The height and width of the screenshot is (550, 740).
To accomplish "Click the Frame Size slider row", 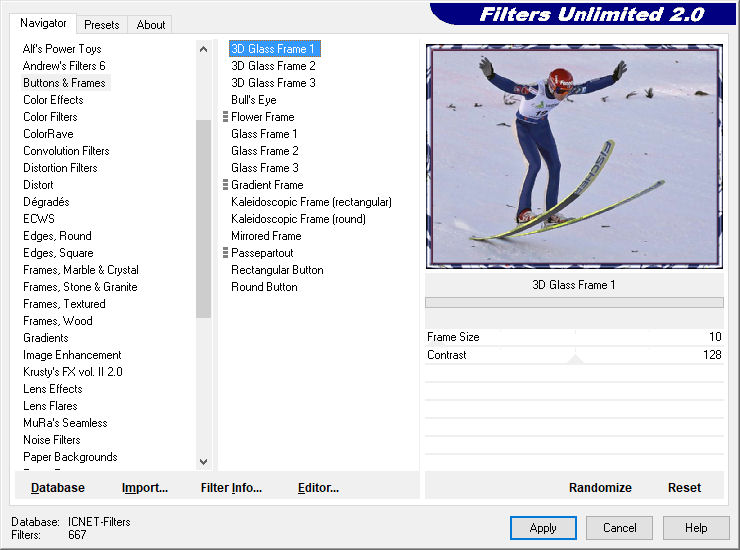I will [574, 337].
